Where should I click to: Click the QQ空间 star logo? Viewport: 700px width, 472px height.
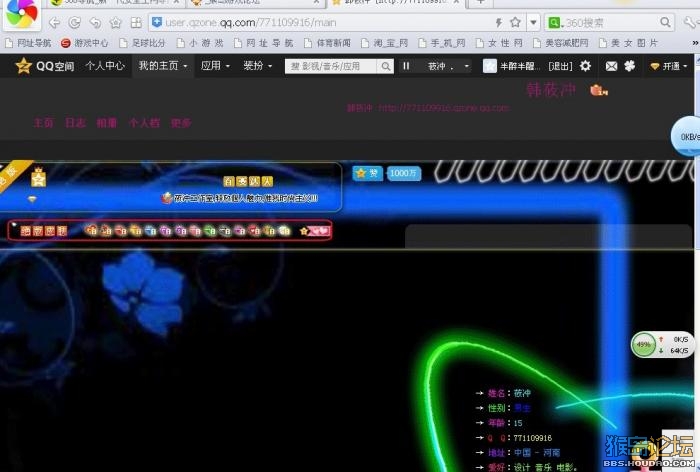point(23,66)
